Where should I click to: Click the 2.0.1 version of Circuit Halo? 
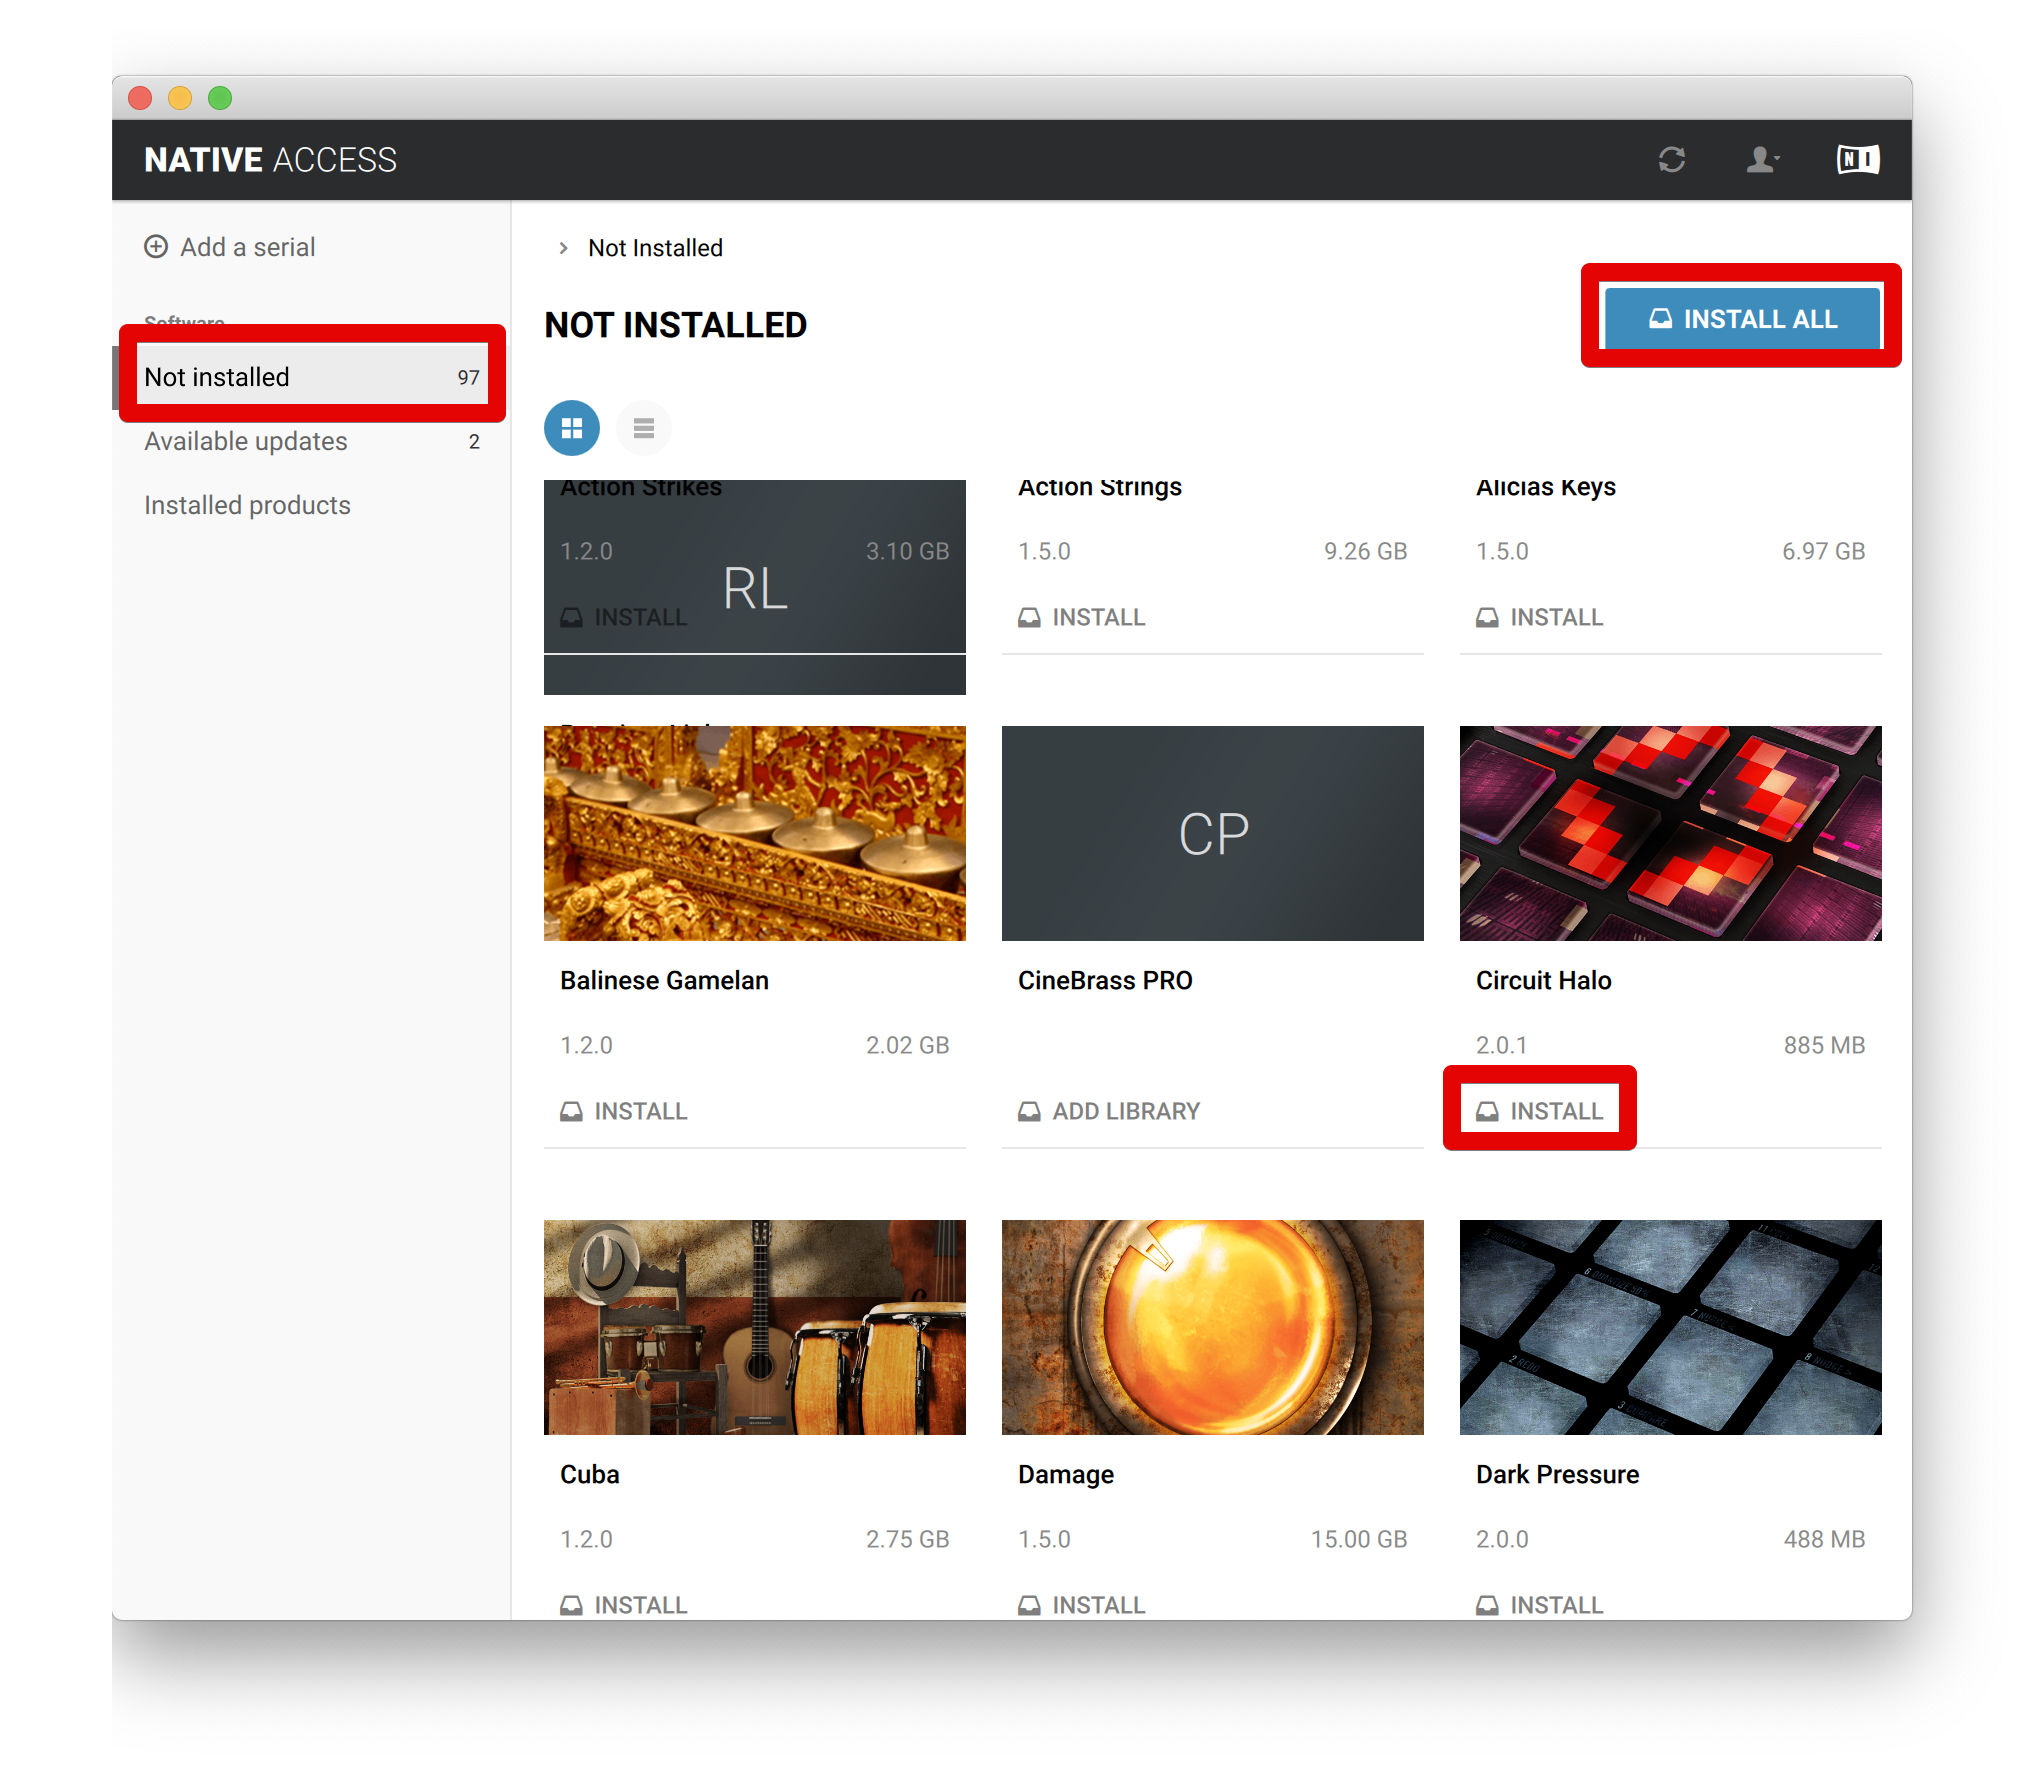click(x=1502, y=1045)
